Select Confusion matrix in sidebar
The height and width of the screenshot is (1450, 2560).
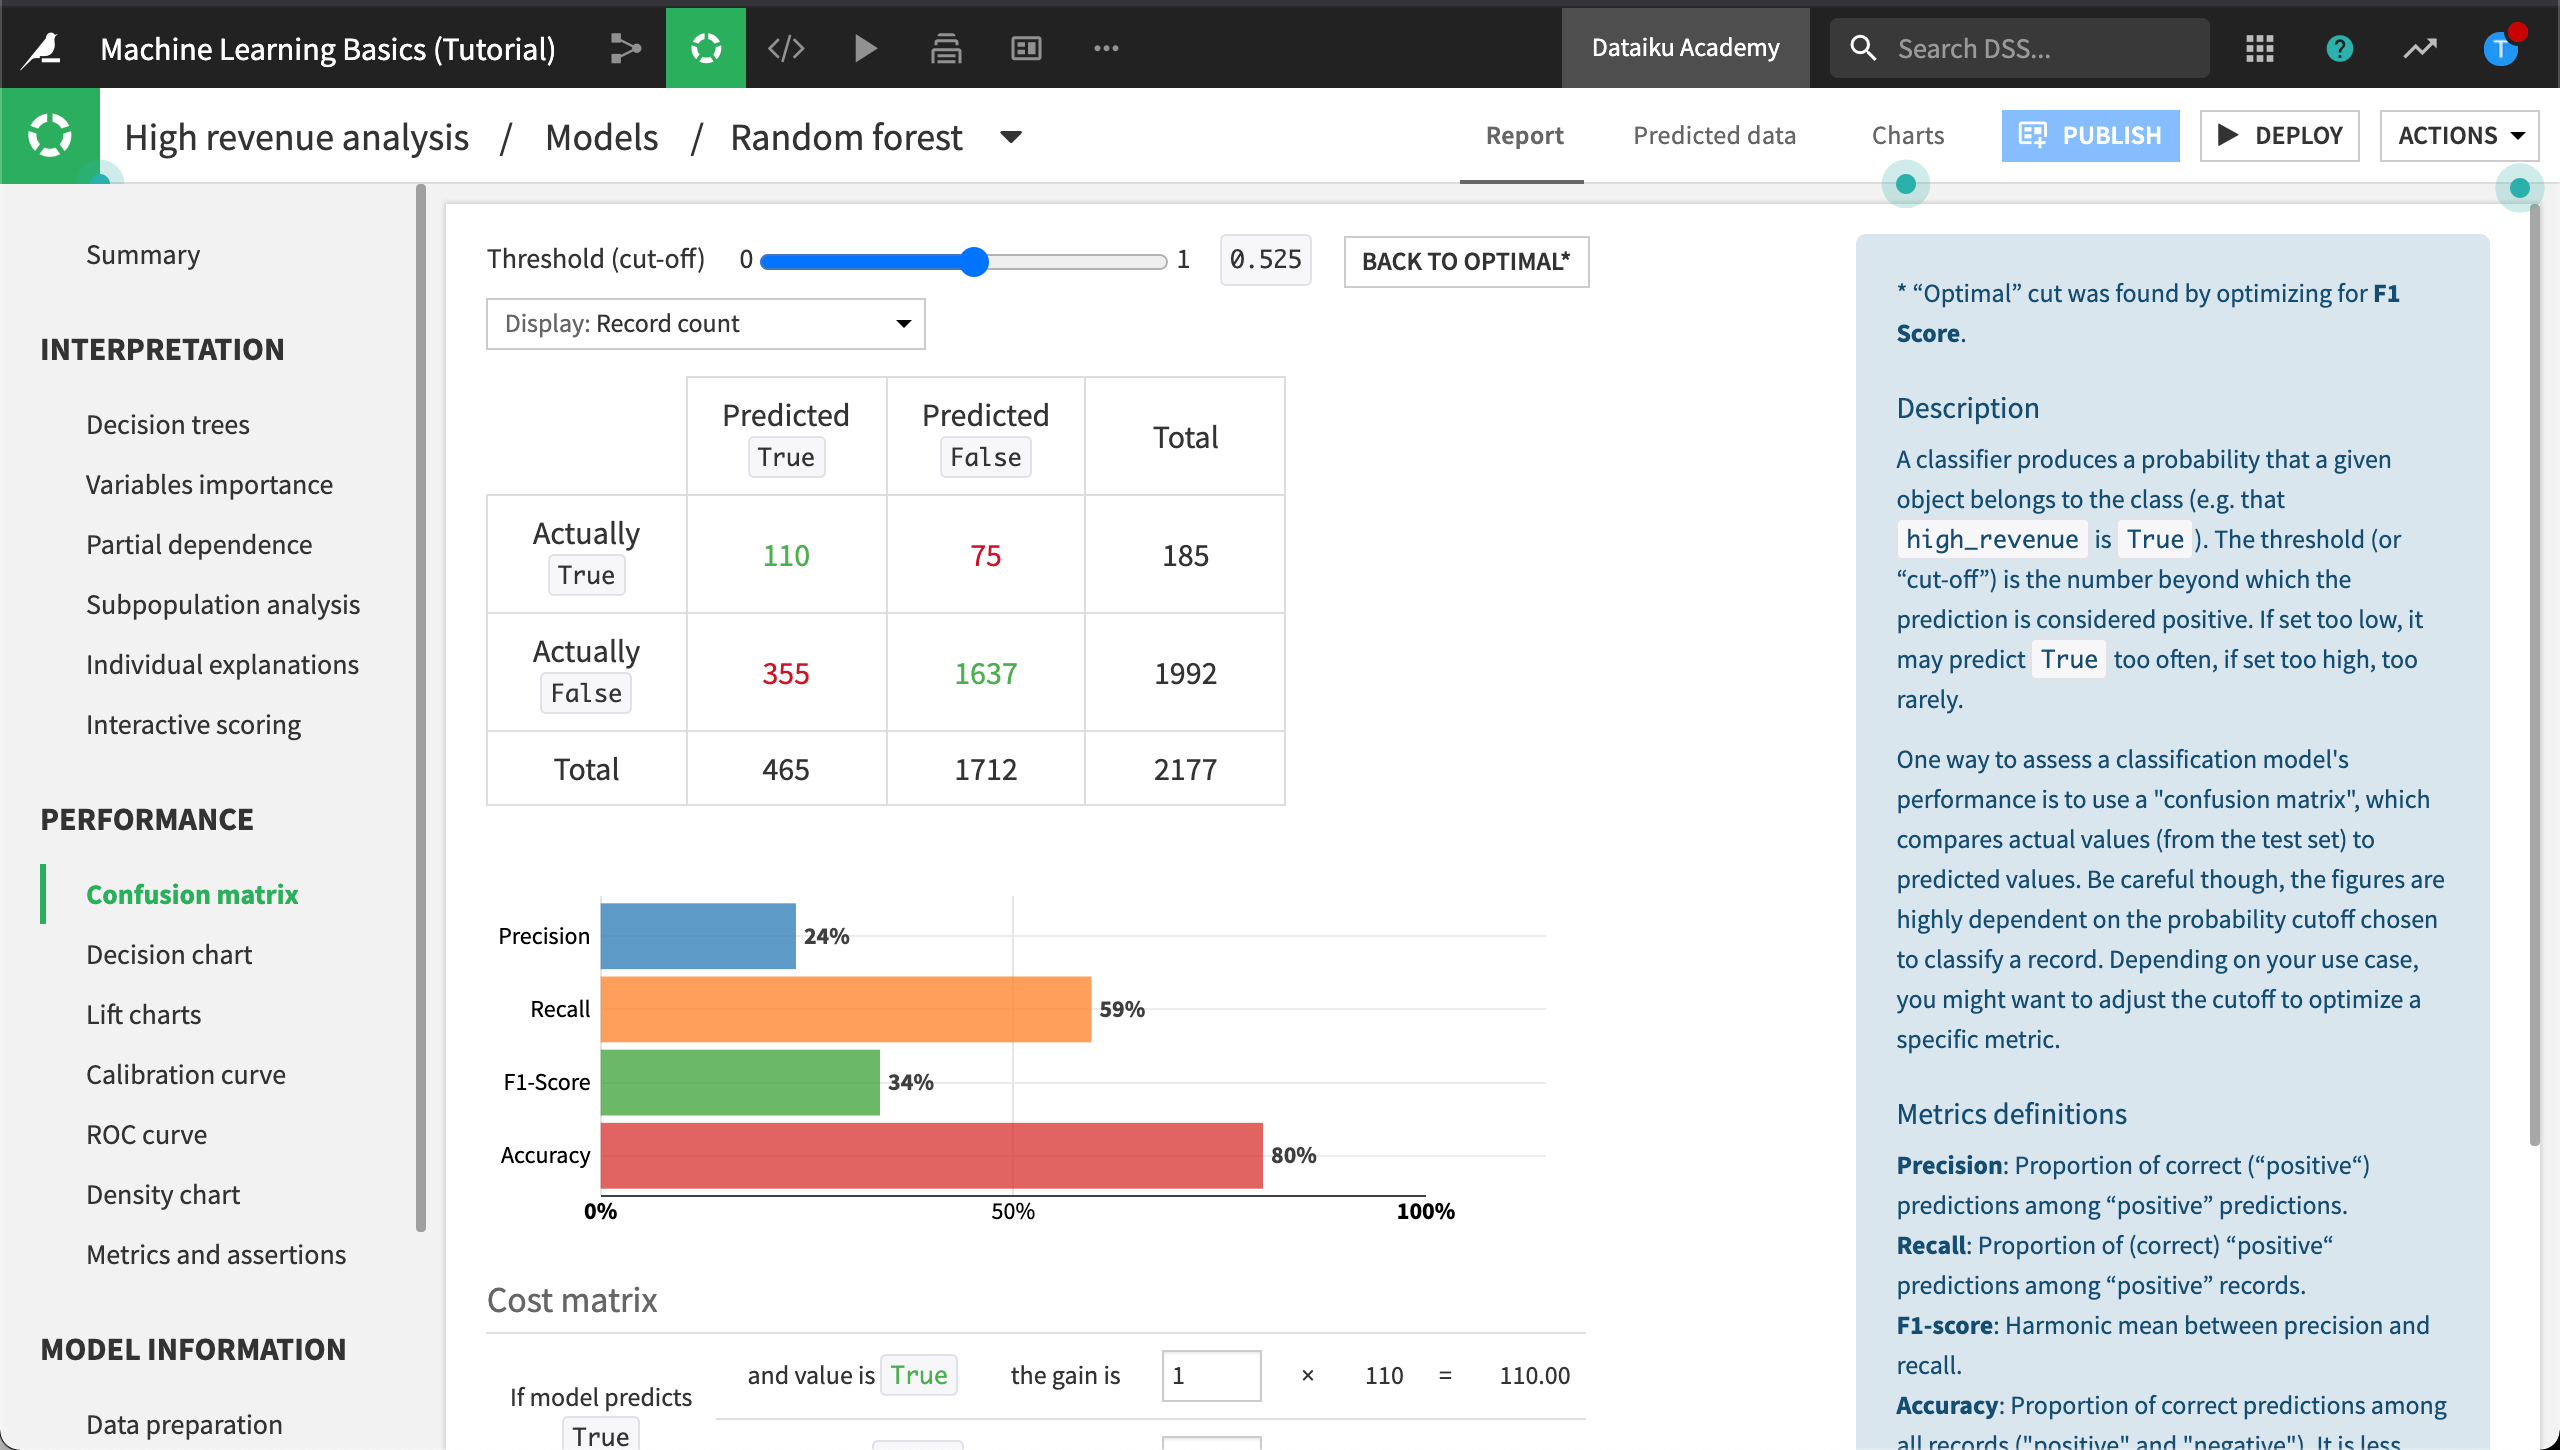point(192,895)
